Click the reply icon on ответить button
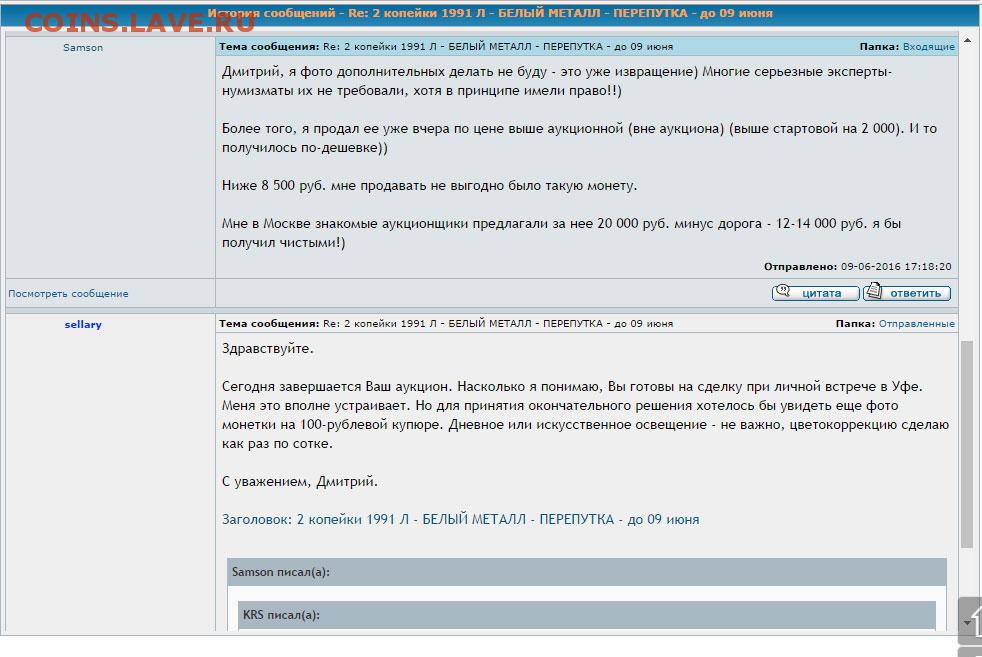 (x=874, y=291)
